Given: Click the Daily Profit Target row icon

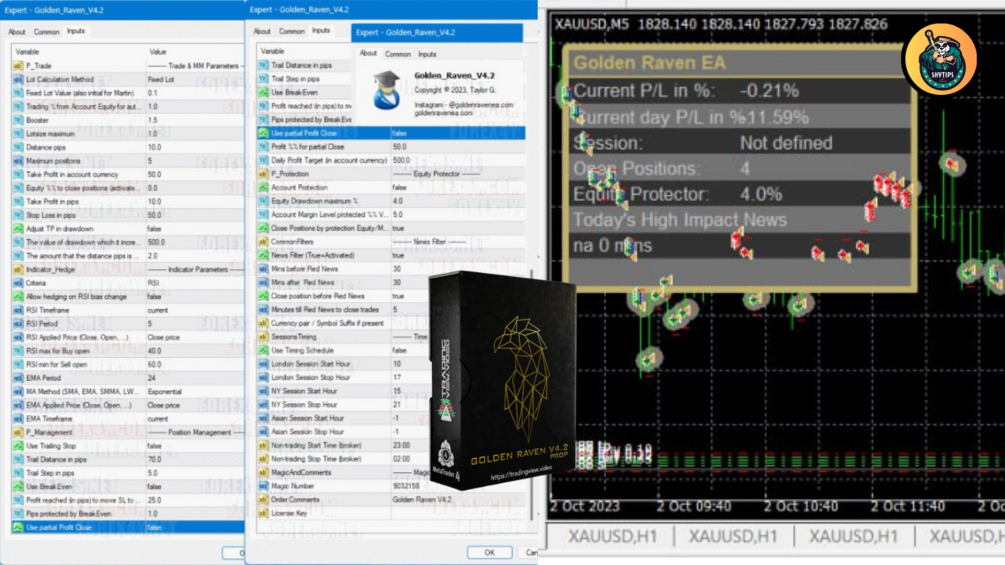Looking at the screenshot, I should [263, 160].
